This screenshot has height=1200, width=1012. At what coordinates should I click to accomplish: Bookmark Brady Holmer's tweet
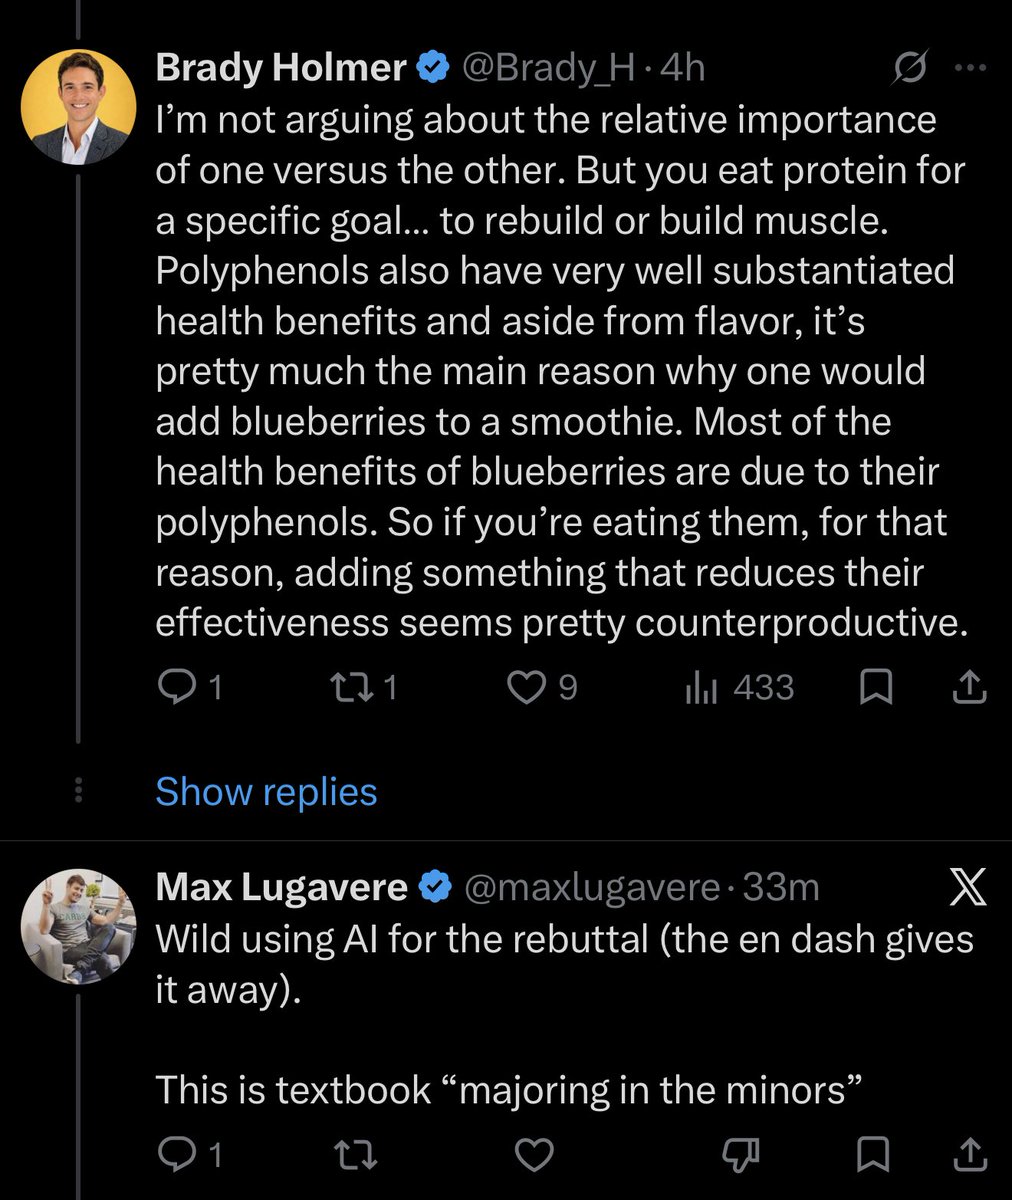[x=877, y=688]
